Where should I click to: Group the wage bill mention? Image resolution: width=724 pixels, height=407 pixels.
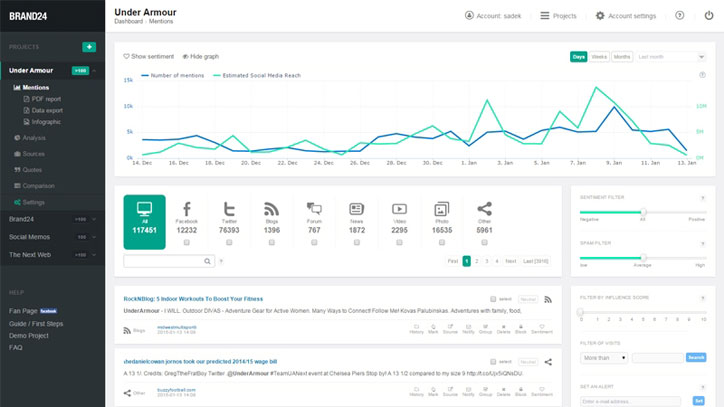pyautogui.click(x=485, y=392)
